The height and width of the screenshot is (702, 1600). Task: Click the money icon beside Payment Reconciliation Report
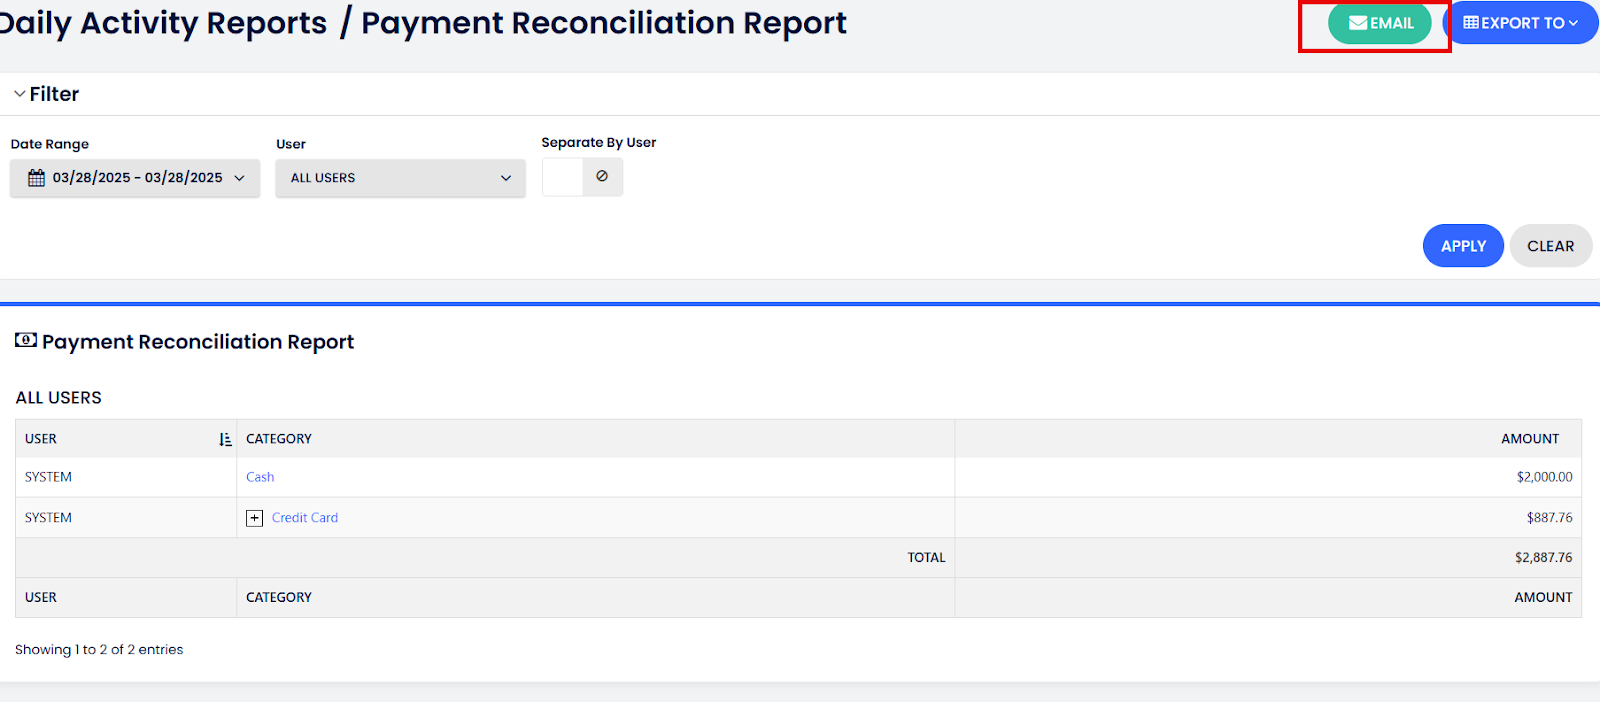coord(26,340)
